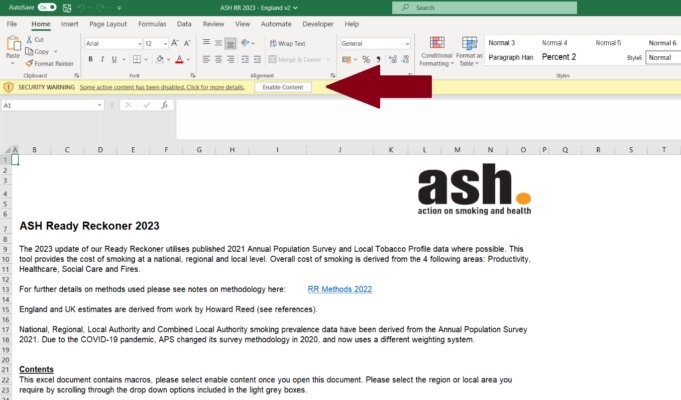The width and height of the screenshot is (681, 400).
Task: Open the File menu tab
Action: (x=12, y=24)
